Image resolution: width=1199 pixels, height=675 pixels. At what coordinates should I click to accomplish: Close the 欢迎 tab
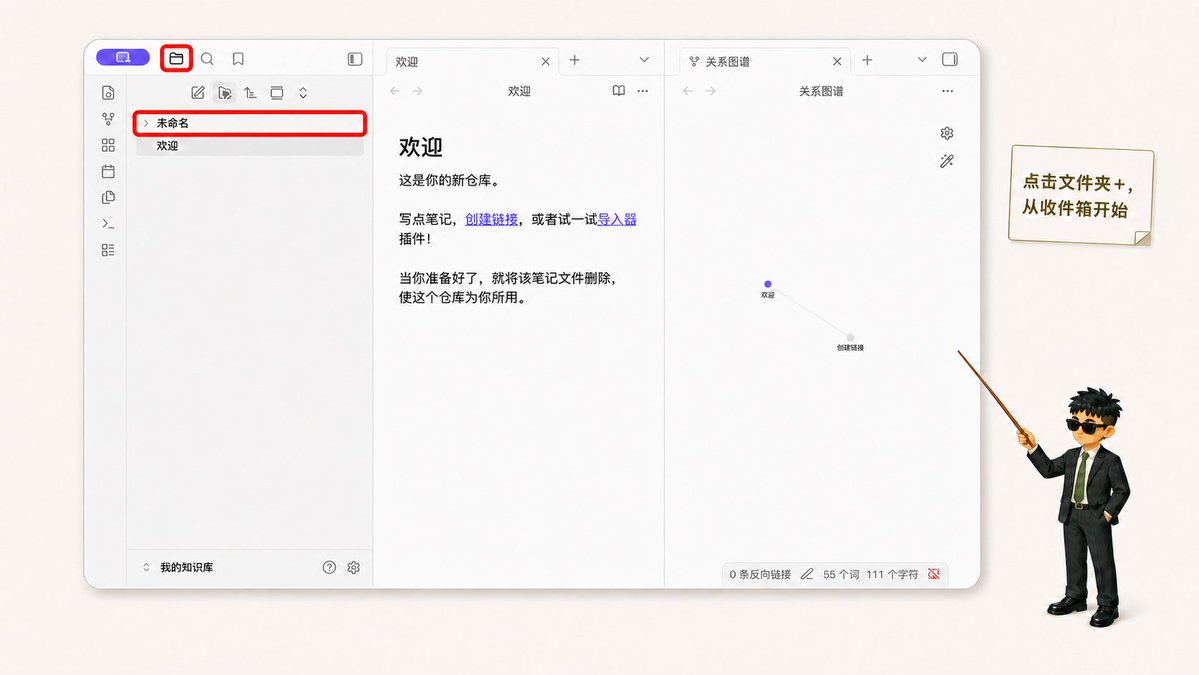click(545, 61)
